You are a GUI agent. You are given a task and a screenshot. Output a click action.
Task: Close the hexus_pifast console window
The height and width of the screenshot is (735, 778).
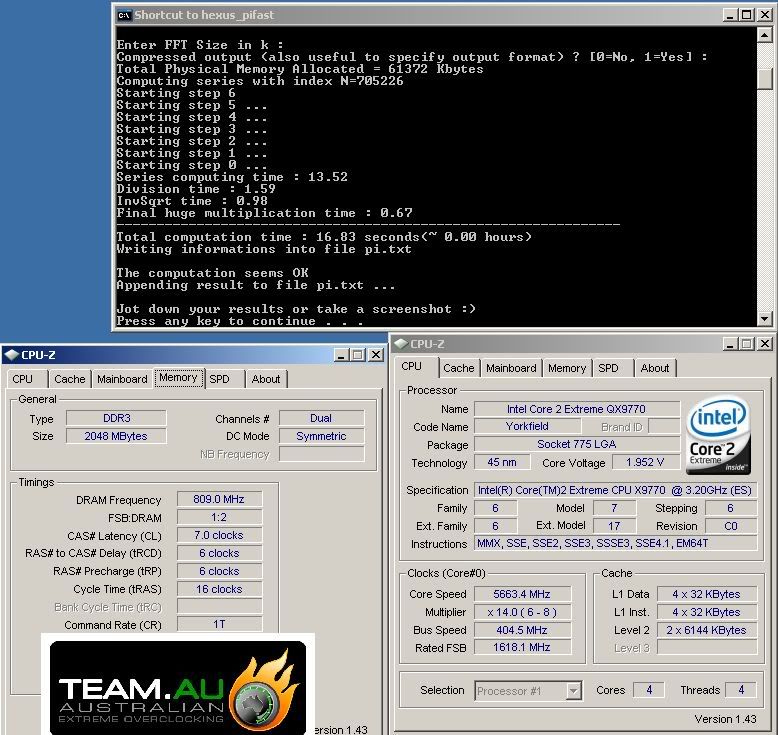pyautogui.click(x=765, y=15)
